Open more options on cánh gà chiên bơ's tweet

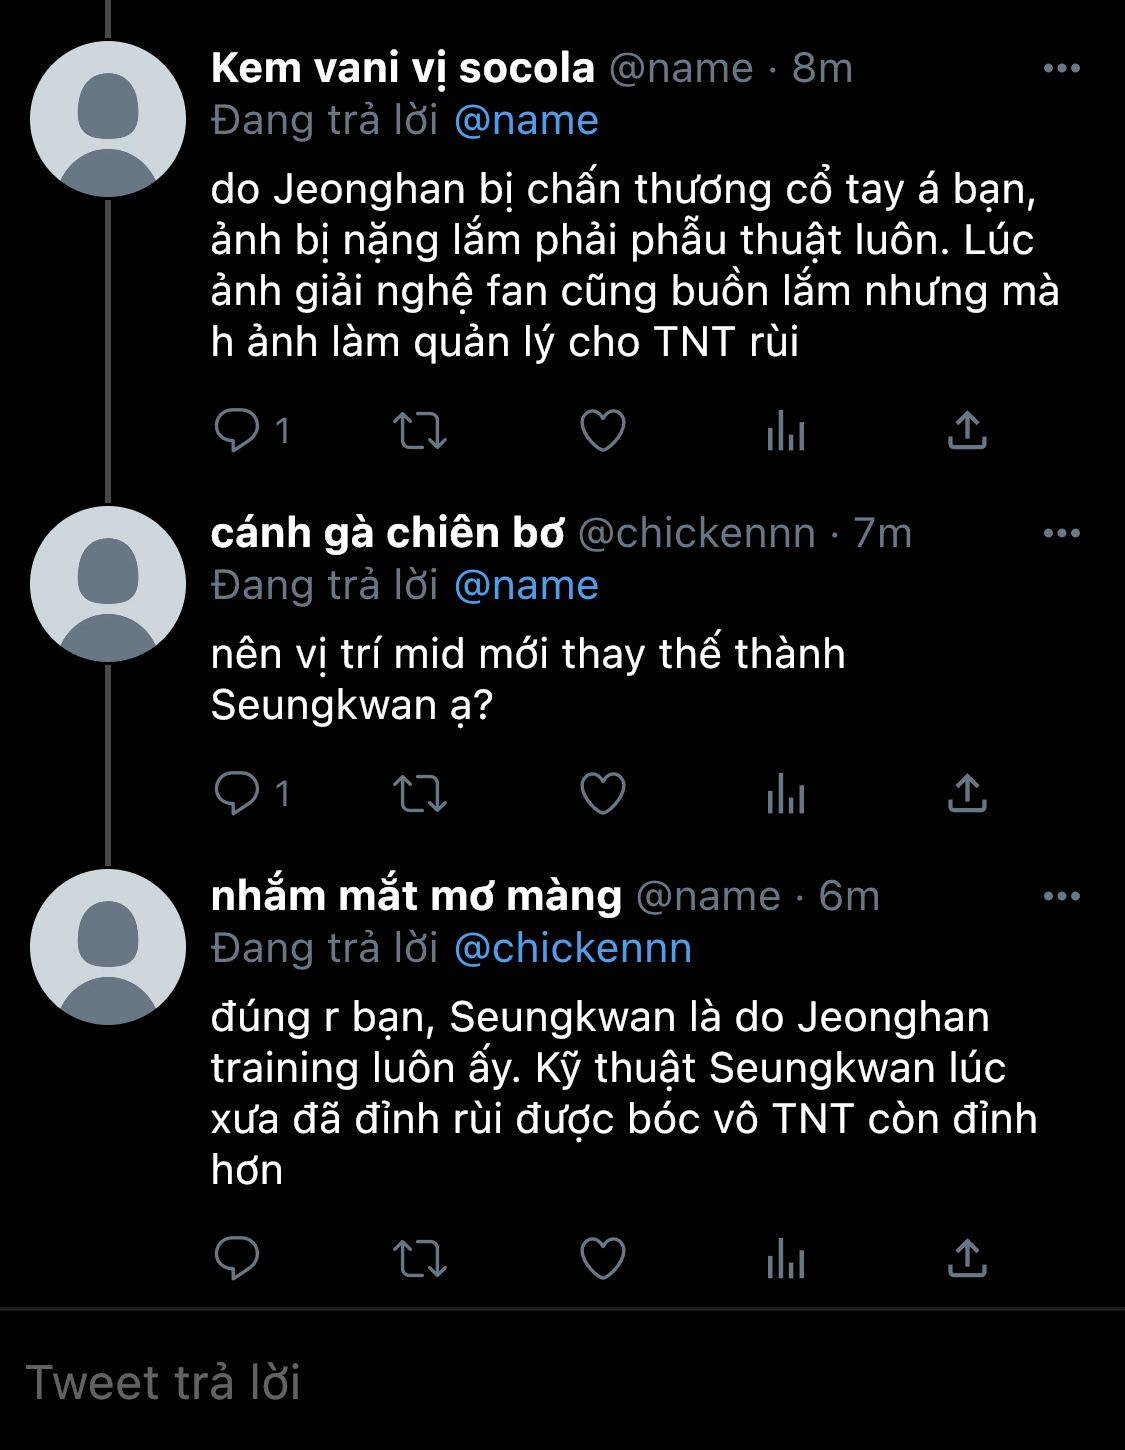(x=1061, y=533)
